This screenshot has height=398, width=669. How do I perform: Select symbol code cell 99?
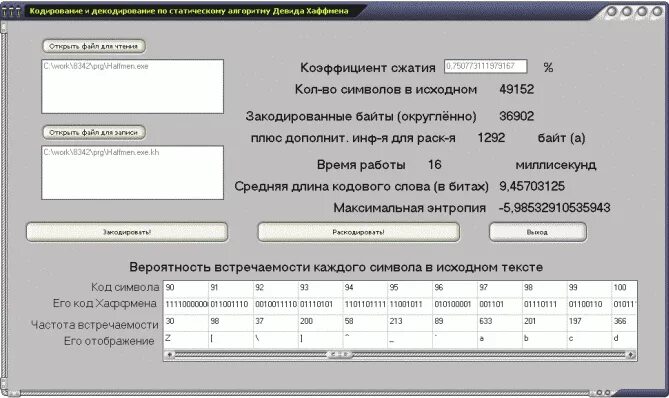coord(589,288)
